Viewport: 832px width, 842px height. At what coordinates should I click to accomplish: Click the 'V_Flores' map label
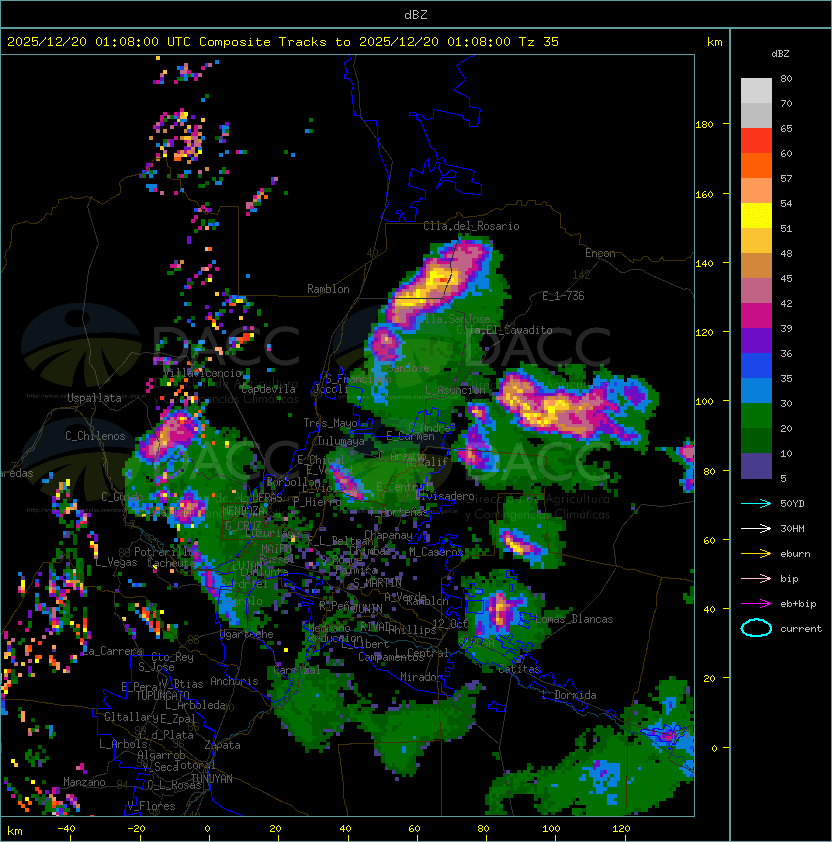coord(151,806)
